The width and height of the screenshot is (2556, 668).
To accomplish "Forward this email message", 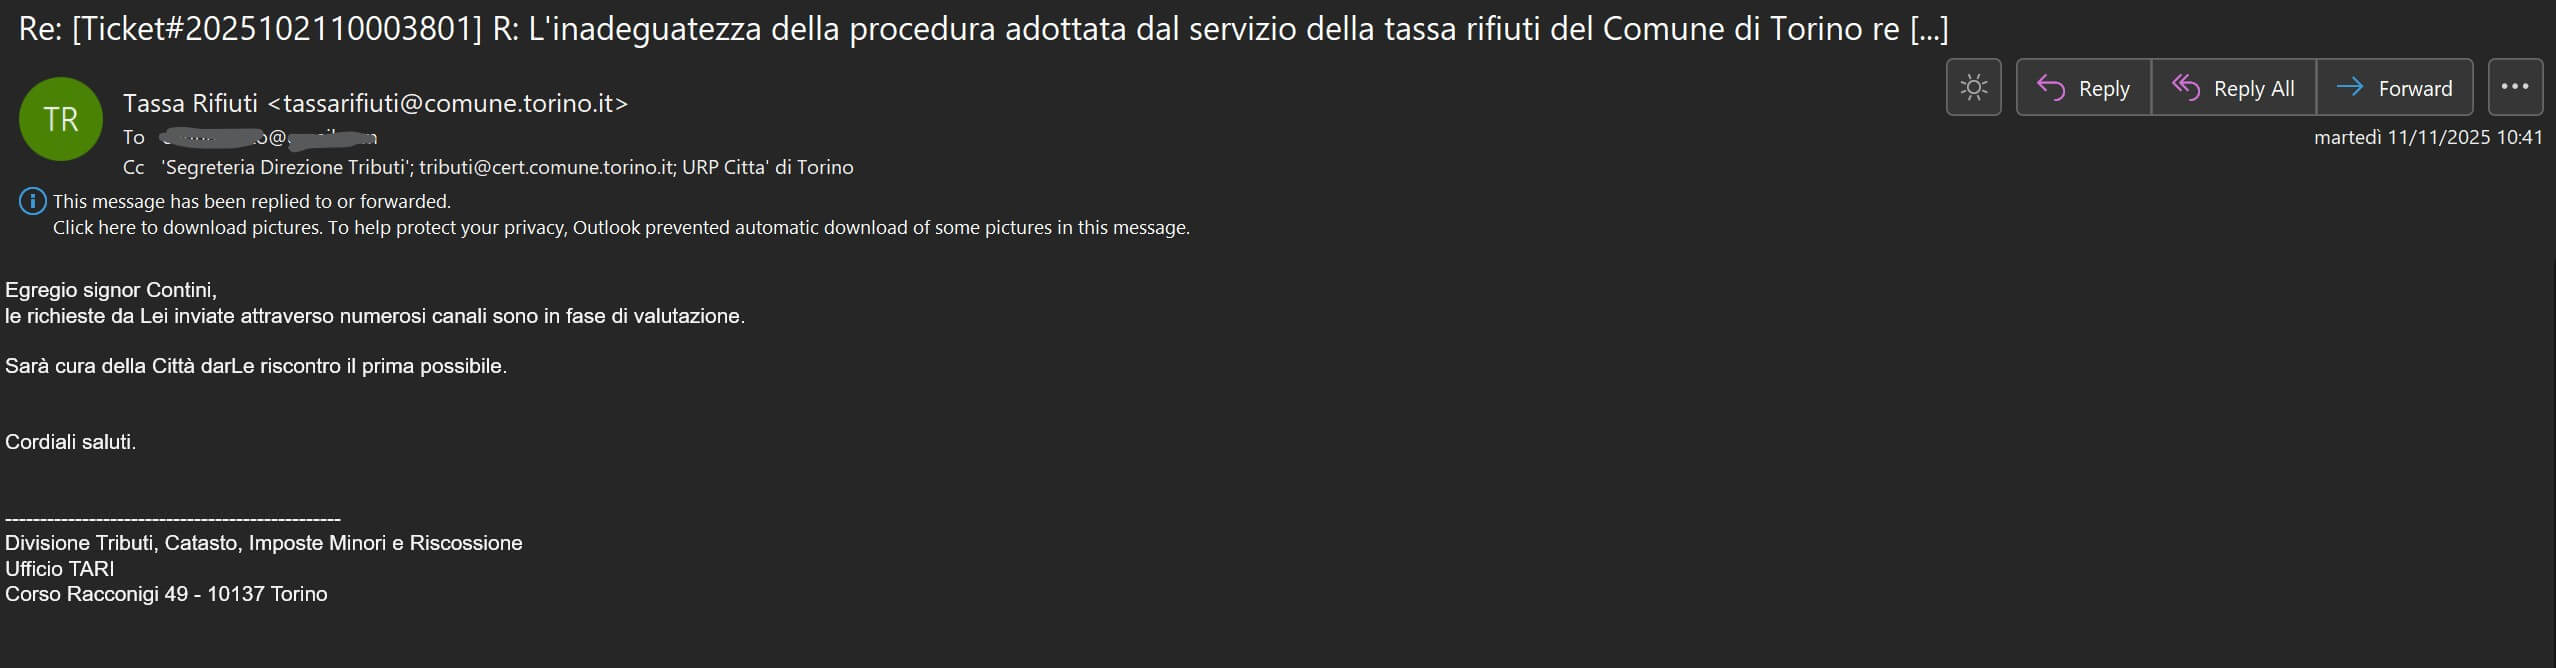I will pos(2394,88).
